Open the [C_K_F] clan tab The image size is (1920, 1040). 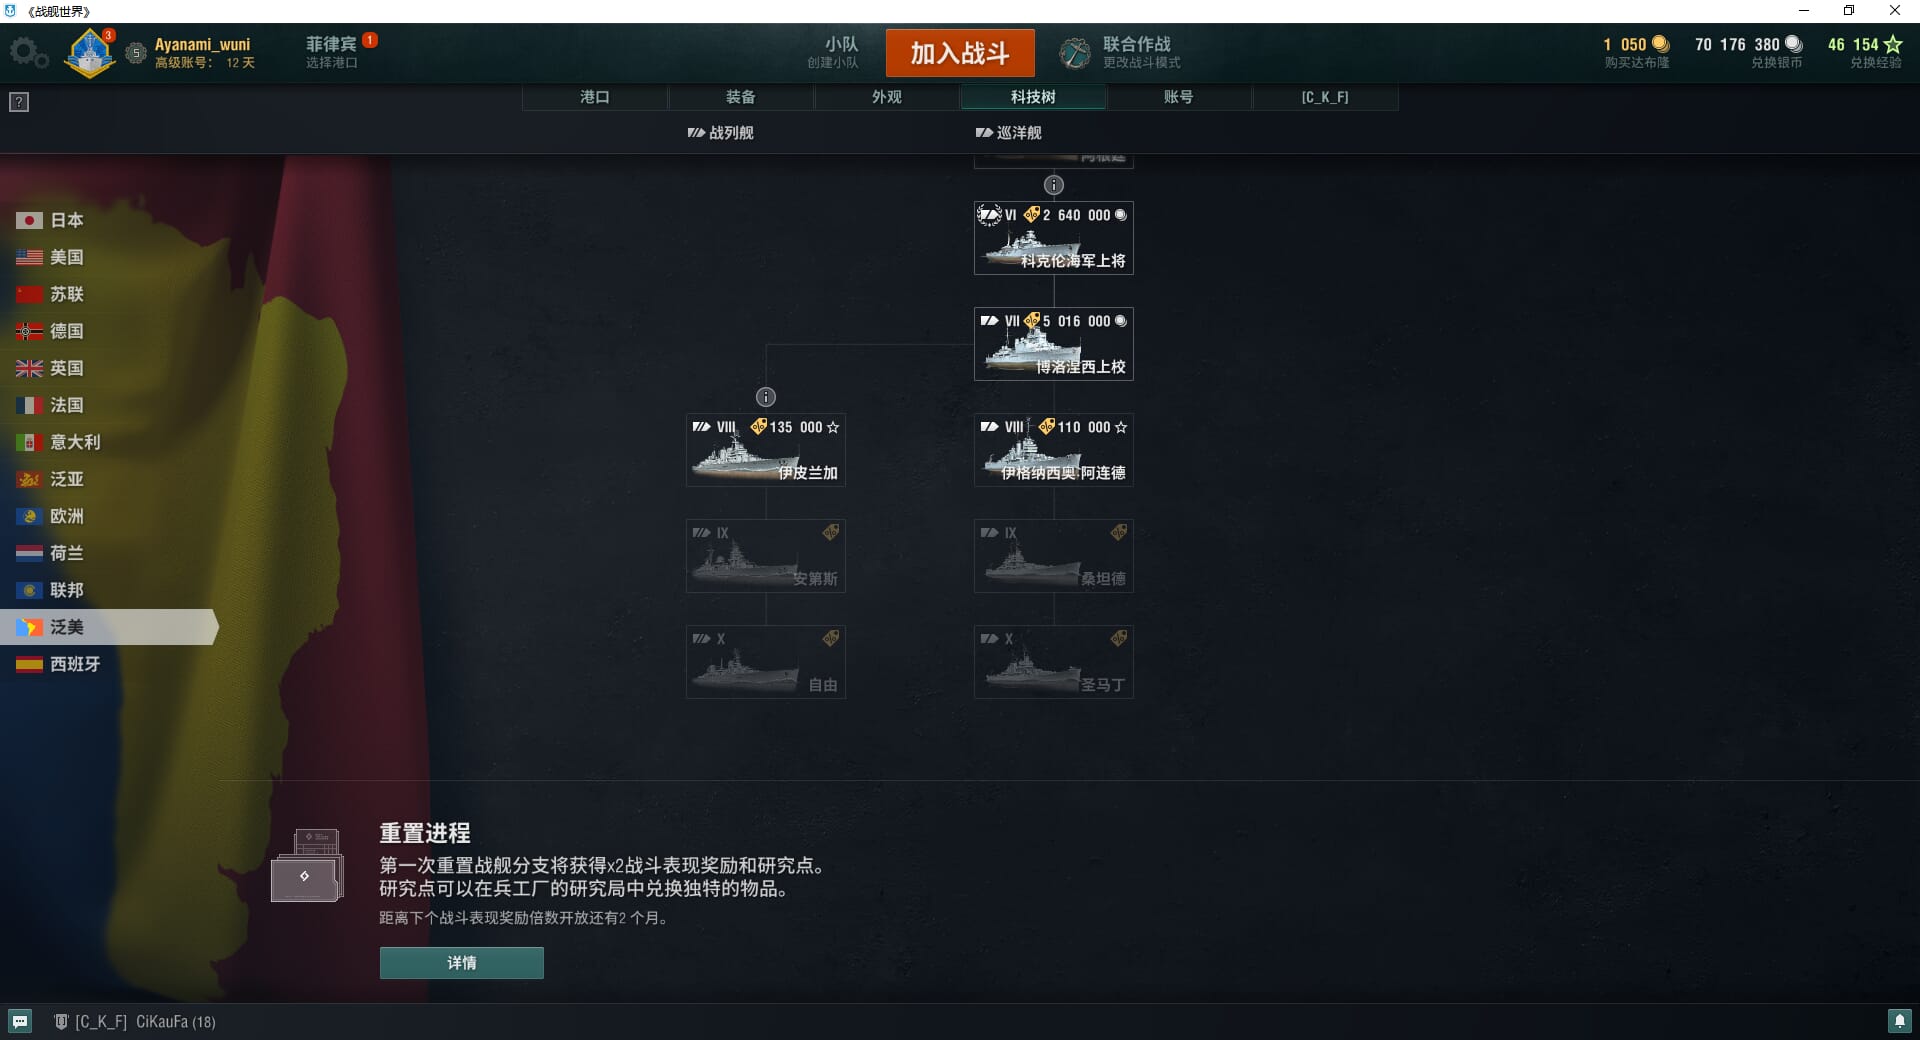pyautogui.click(x=1325, y=97)
